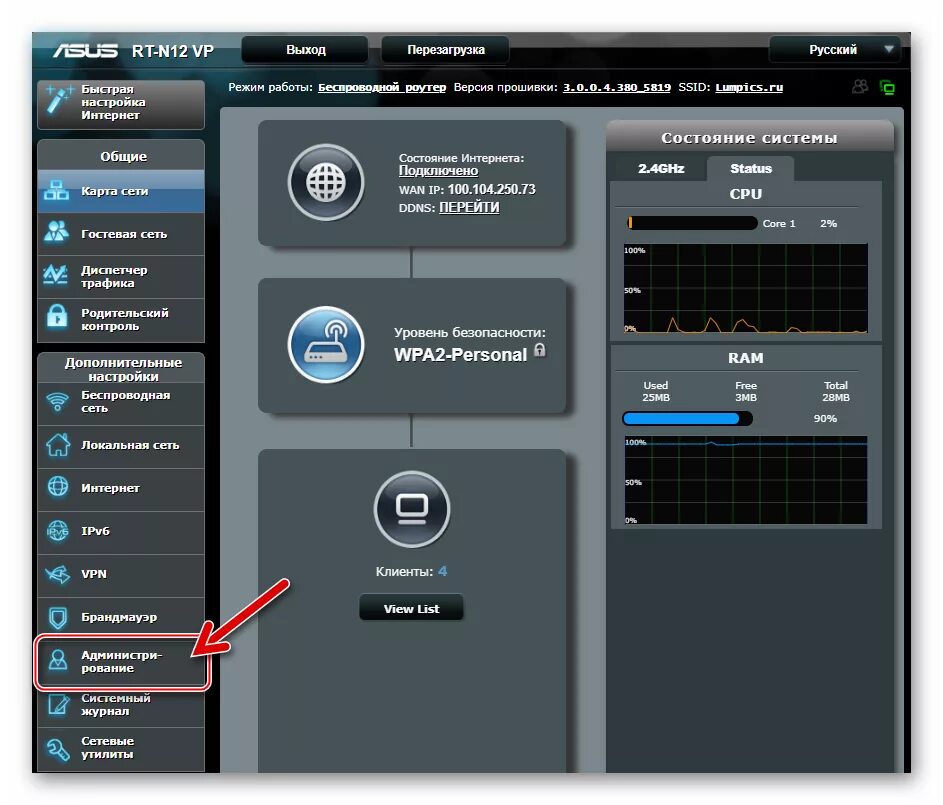Click the RAM usage history graph
The width and height of the screenshot is (943, 805).
745,480
